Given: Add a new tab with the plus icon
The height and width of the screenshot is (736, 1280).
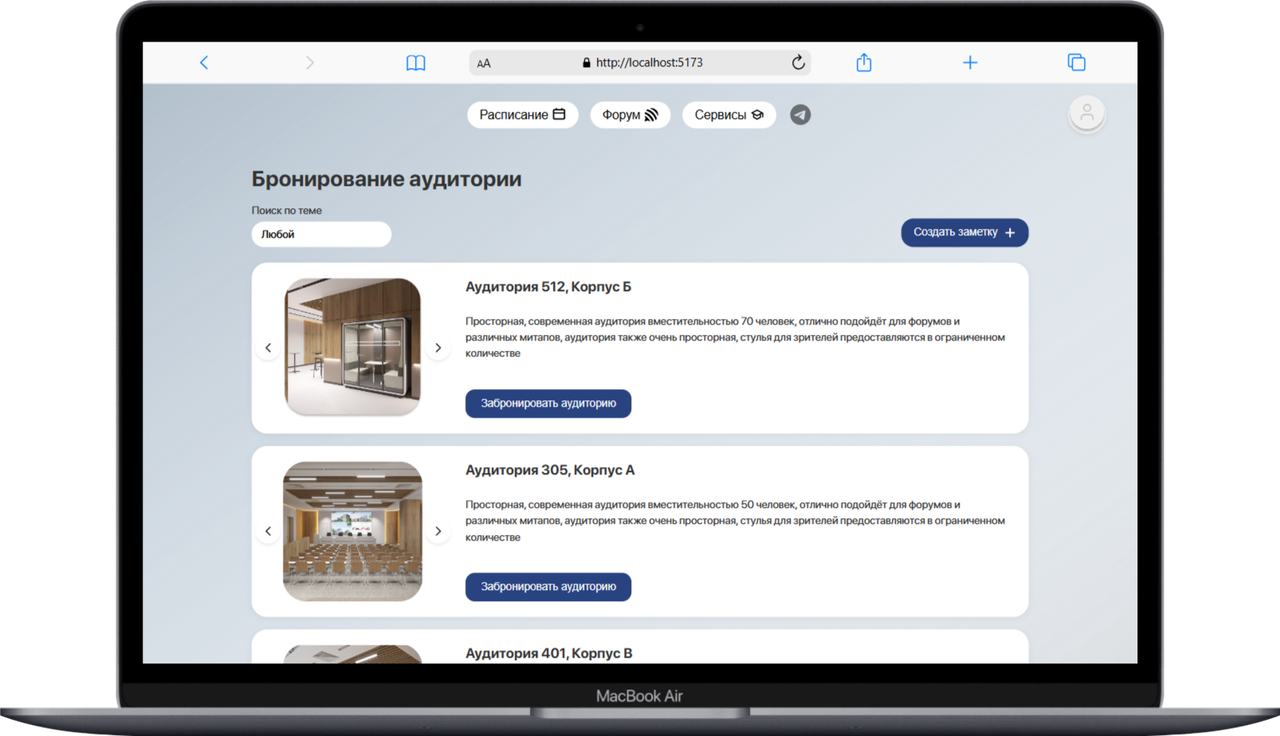Looking at the screenshot, I should coord(970,62).
